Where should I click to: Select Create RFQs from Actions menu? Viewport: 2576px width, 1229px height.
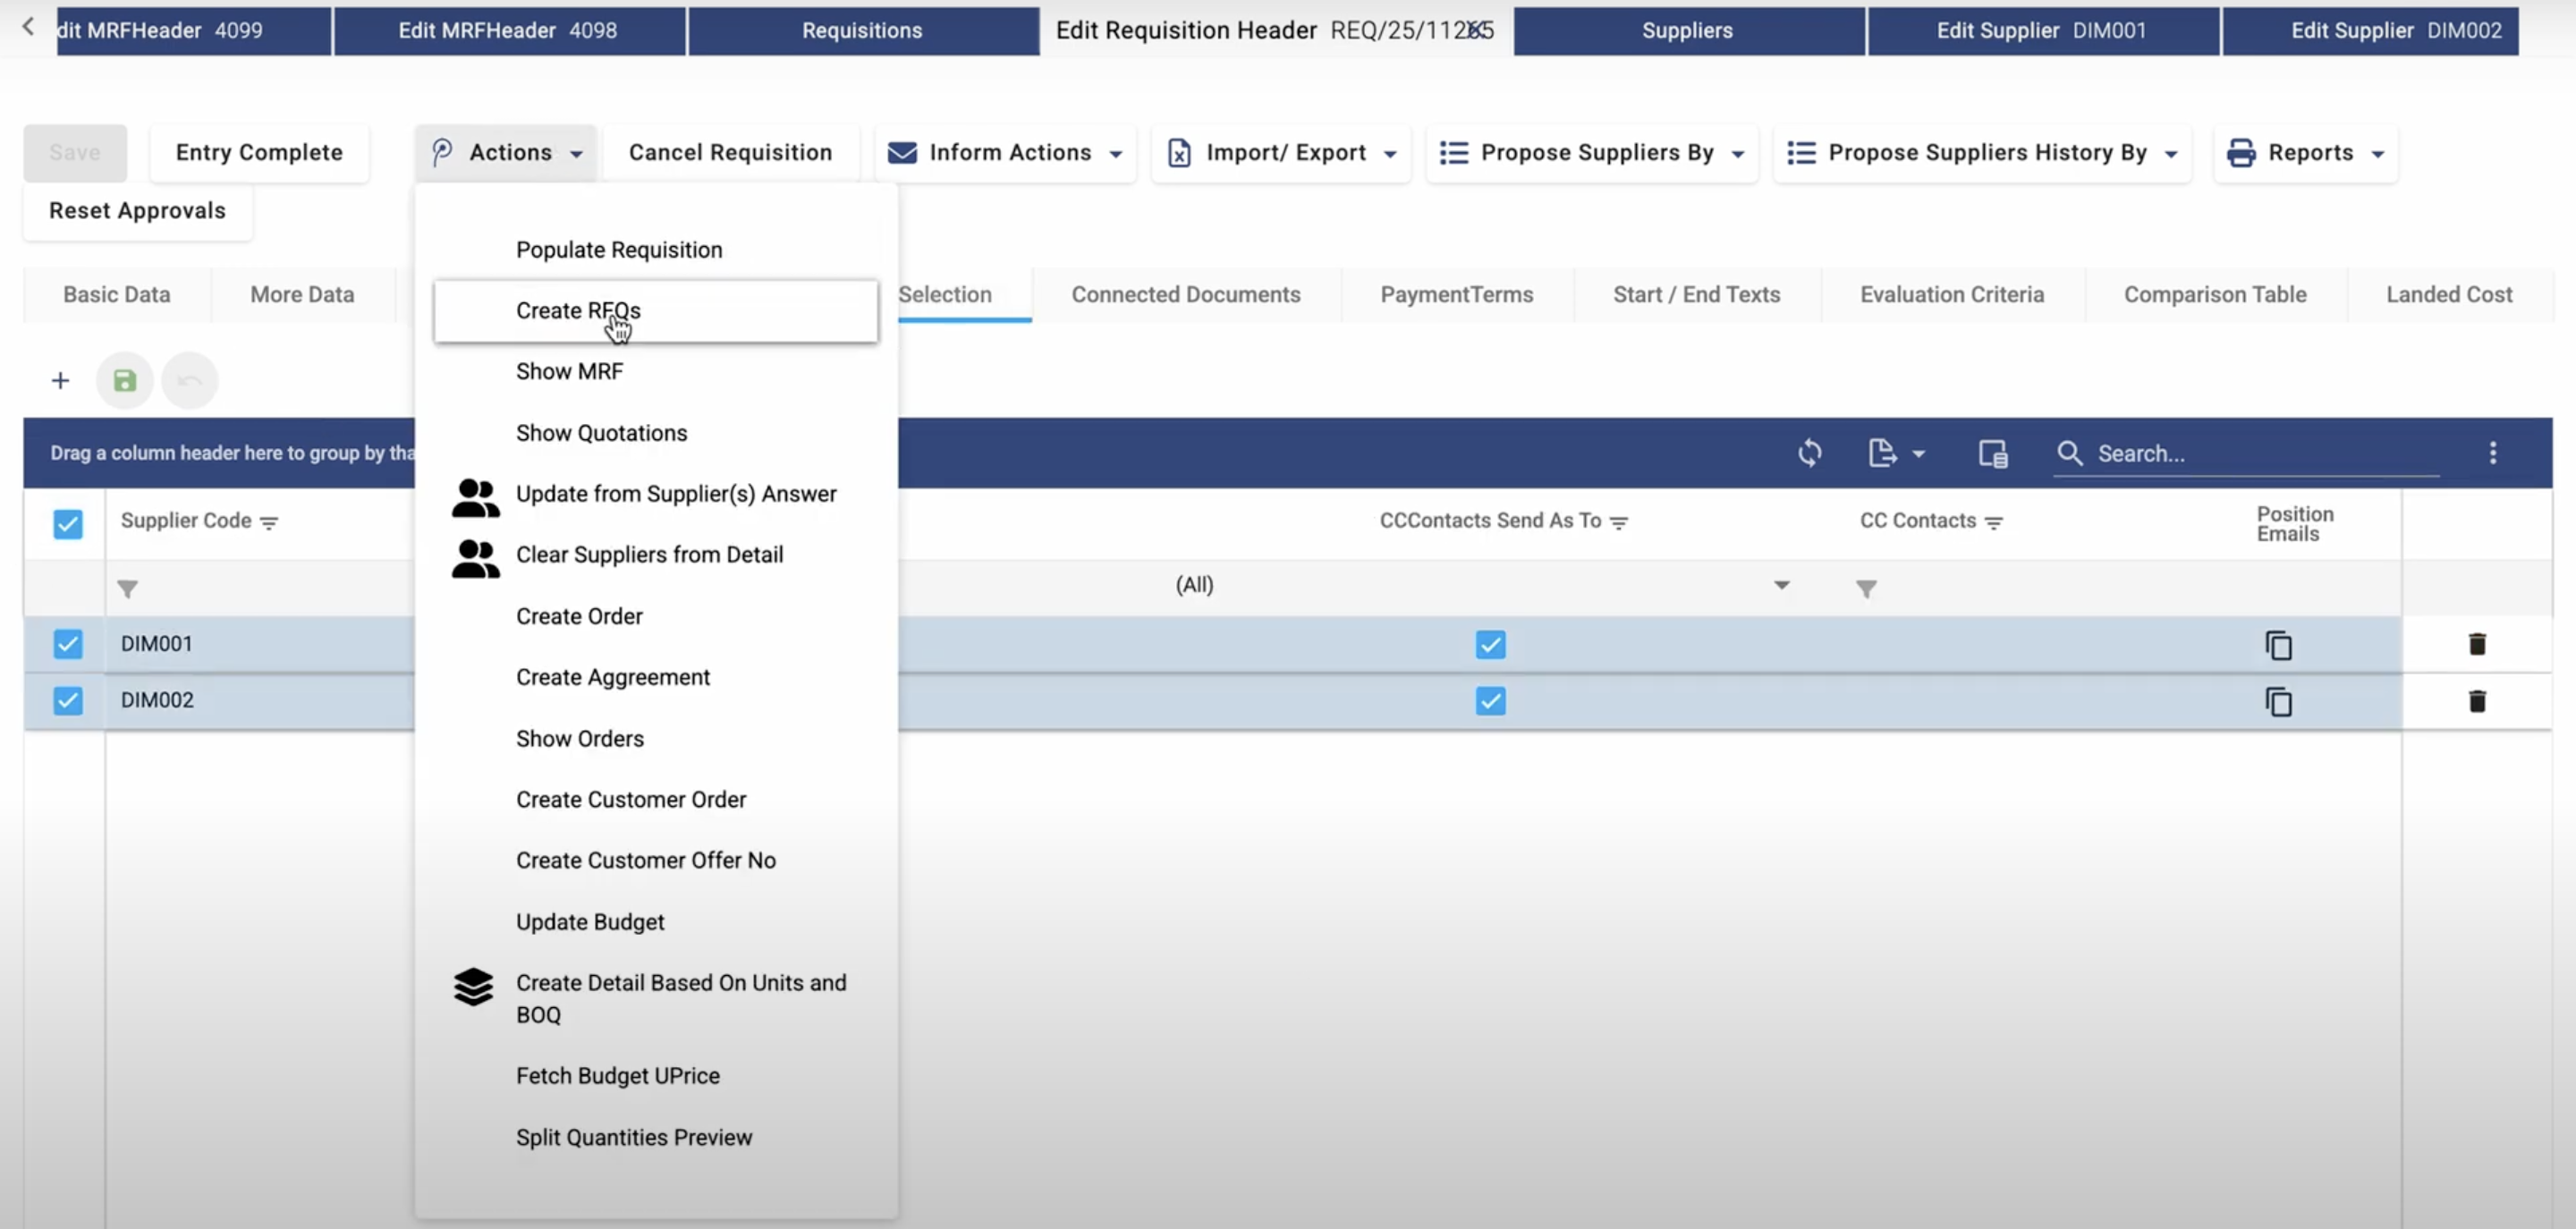coord(578,311)
